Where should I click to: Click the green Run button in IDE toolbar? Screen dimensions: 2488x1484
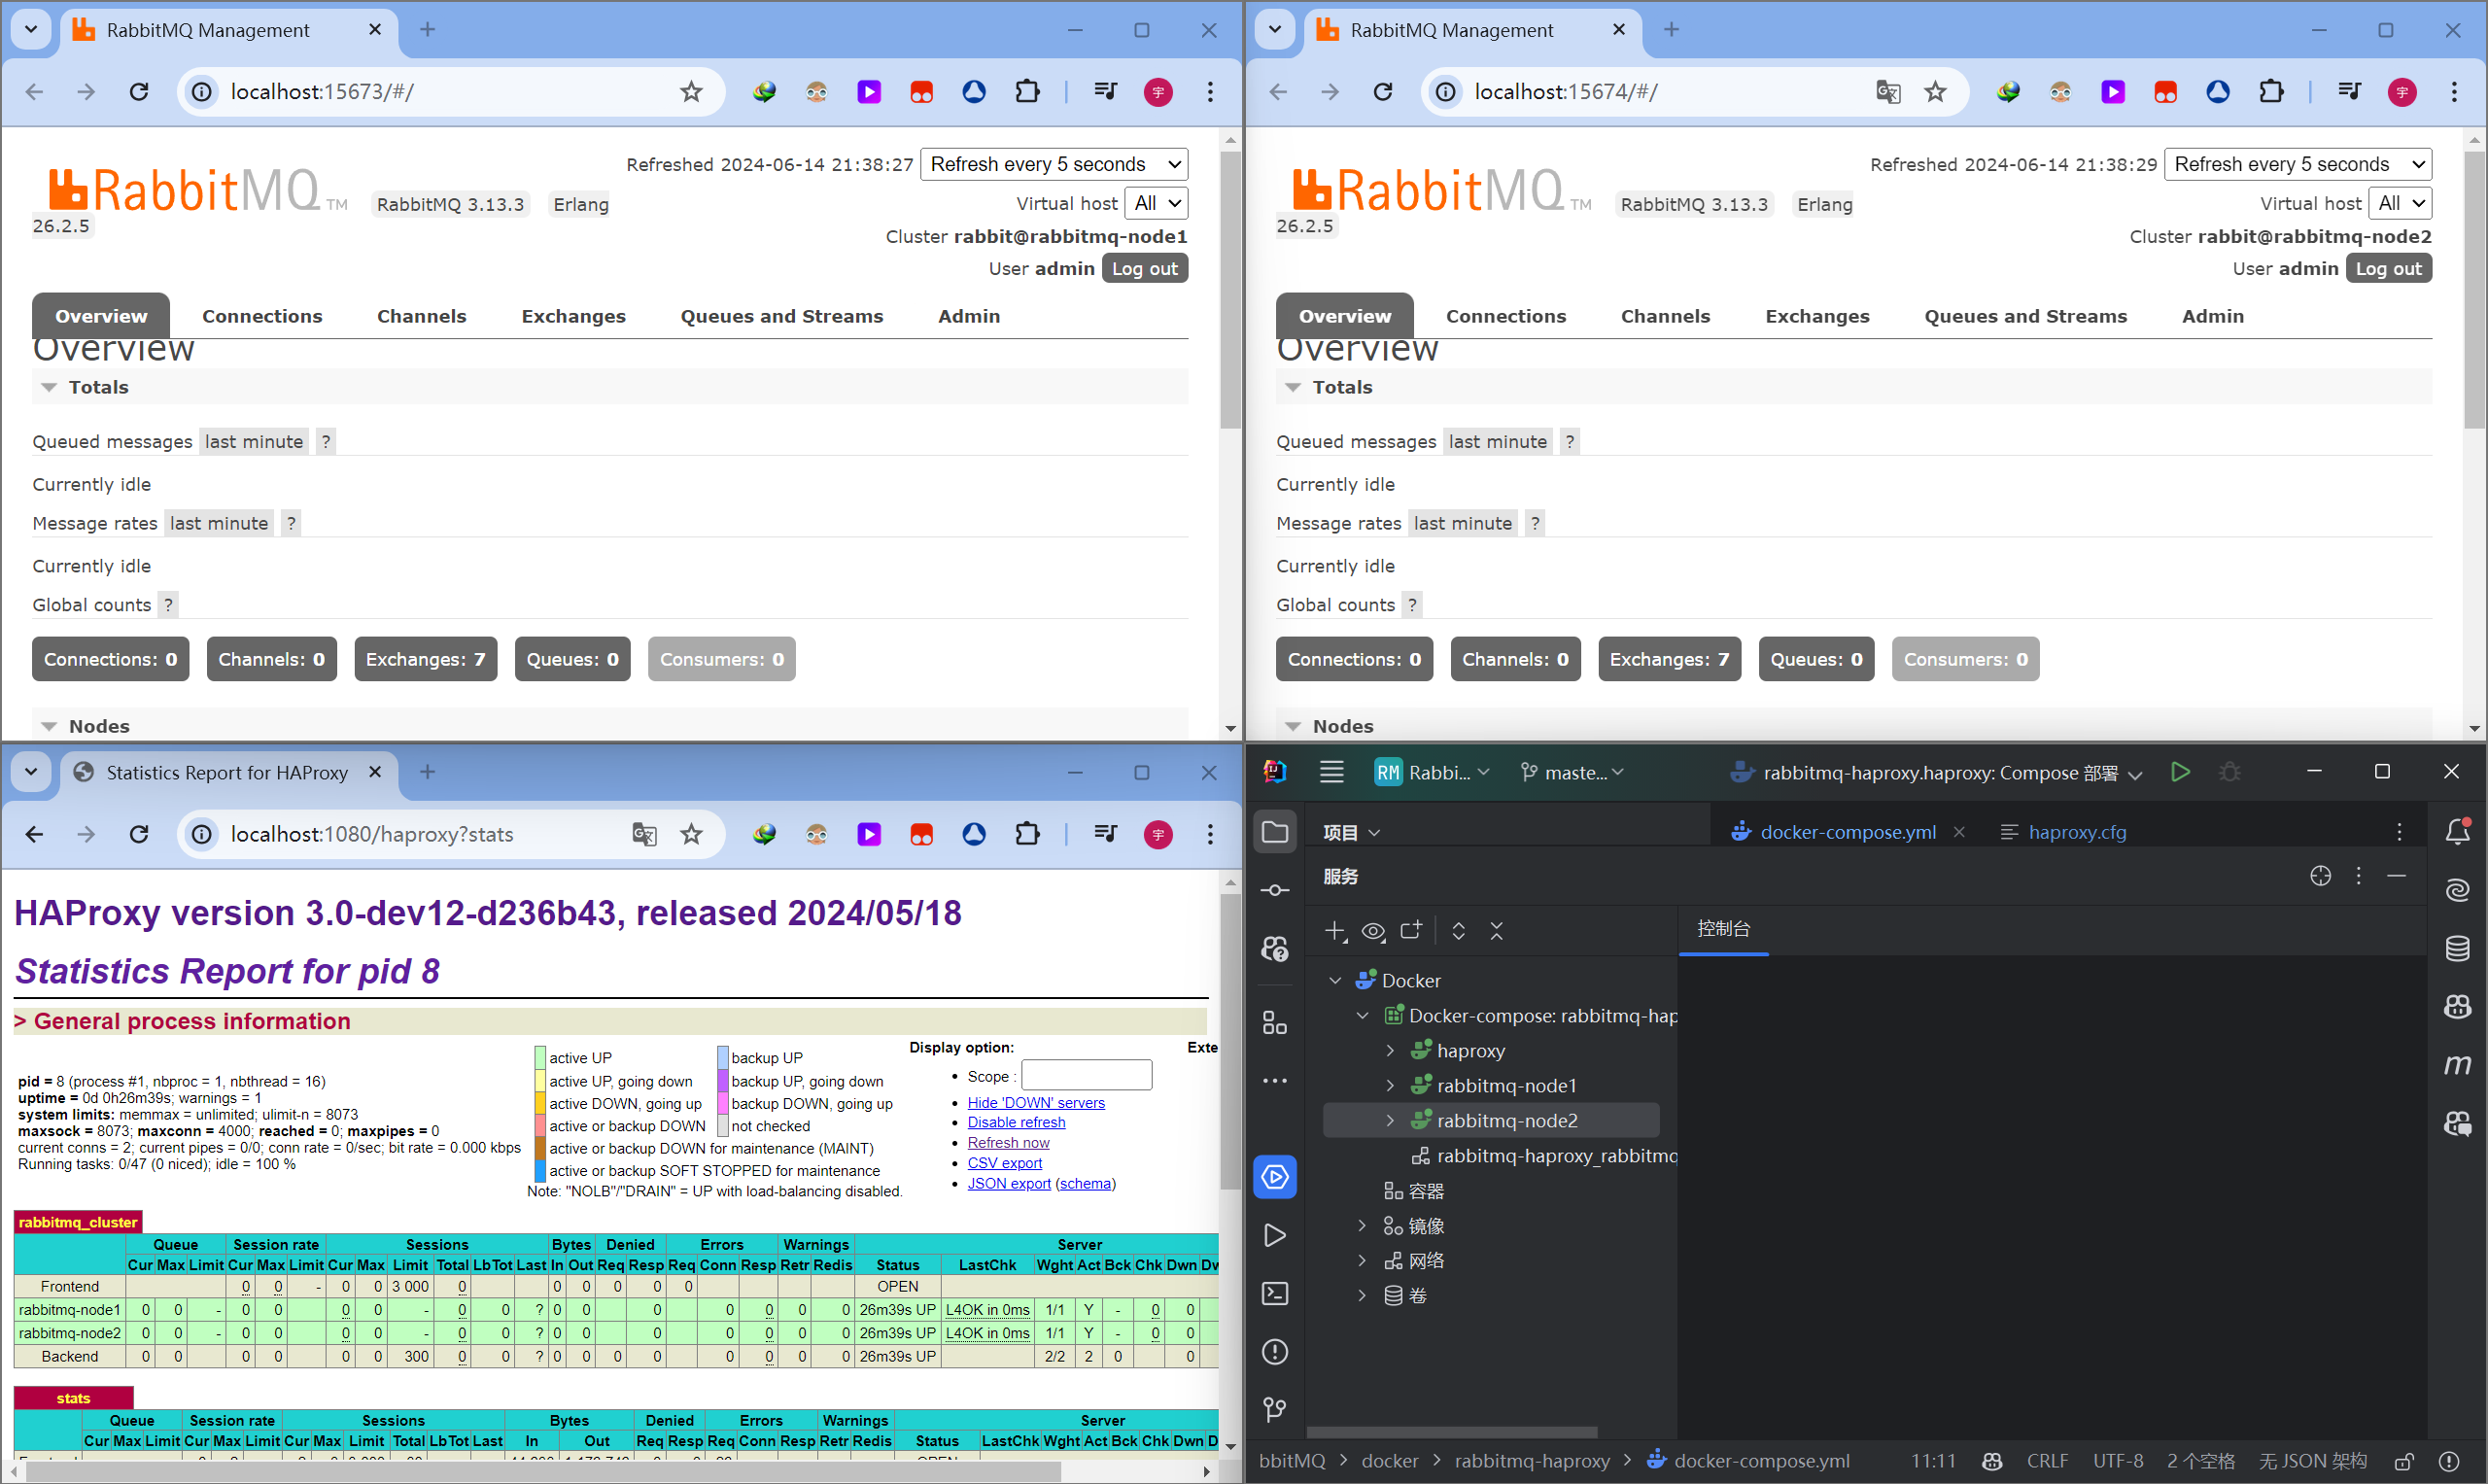pos(2180,772)
